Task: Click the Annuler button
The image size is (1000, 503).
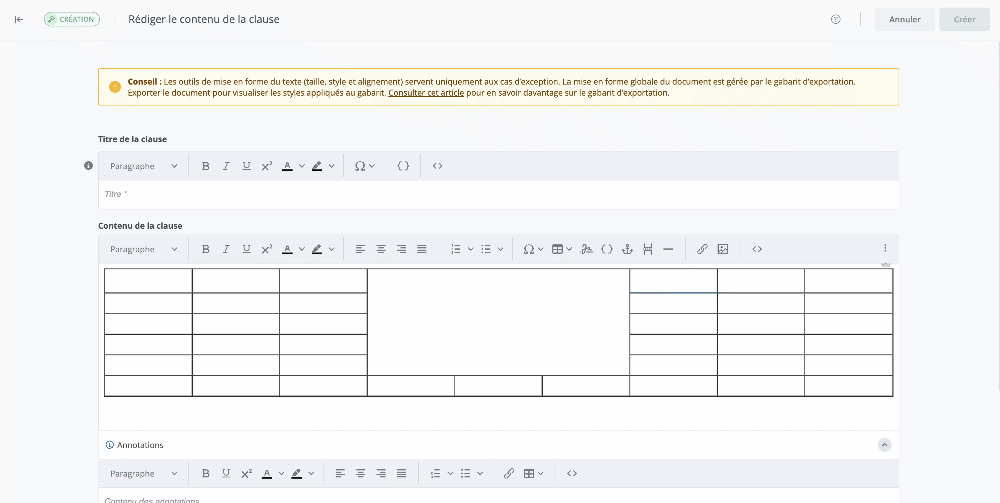Action: point(905,19)
